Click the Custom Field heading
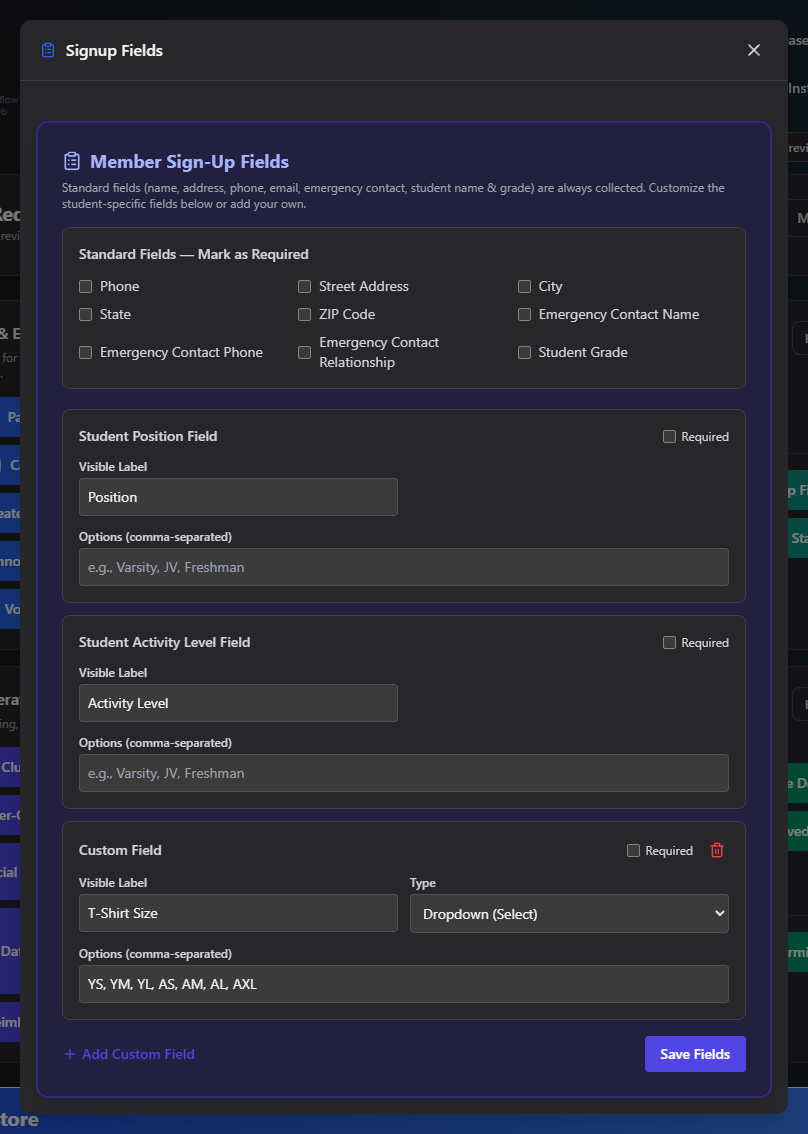This screenshot has width=808, height=1134. click(120, 850)
